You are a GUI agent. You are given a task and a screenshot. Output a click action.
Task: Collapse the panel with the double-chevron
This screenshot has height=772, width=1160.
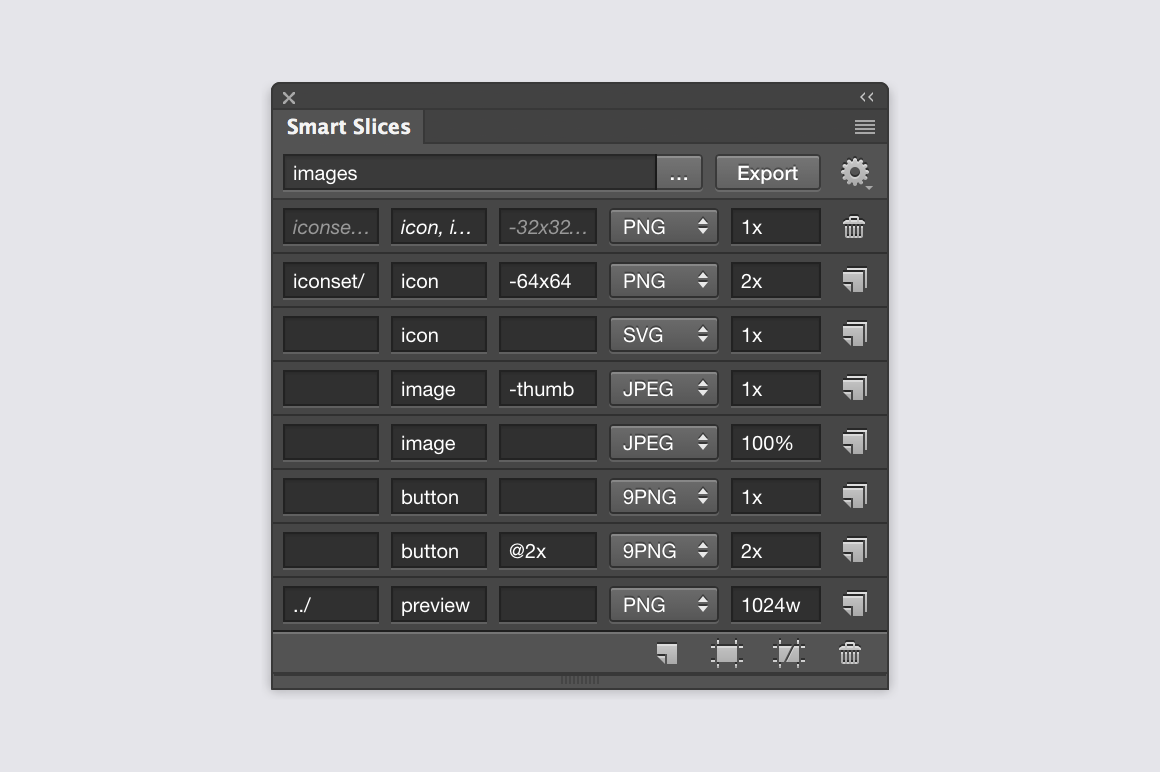(867, 97)
